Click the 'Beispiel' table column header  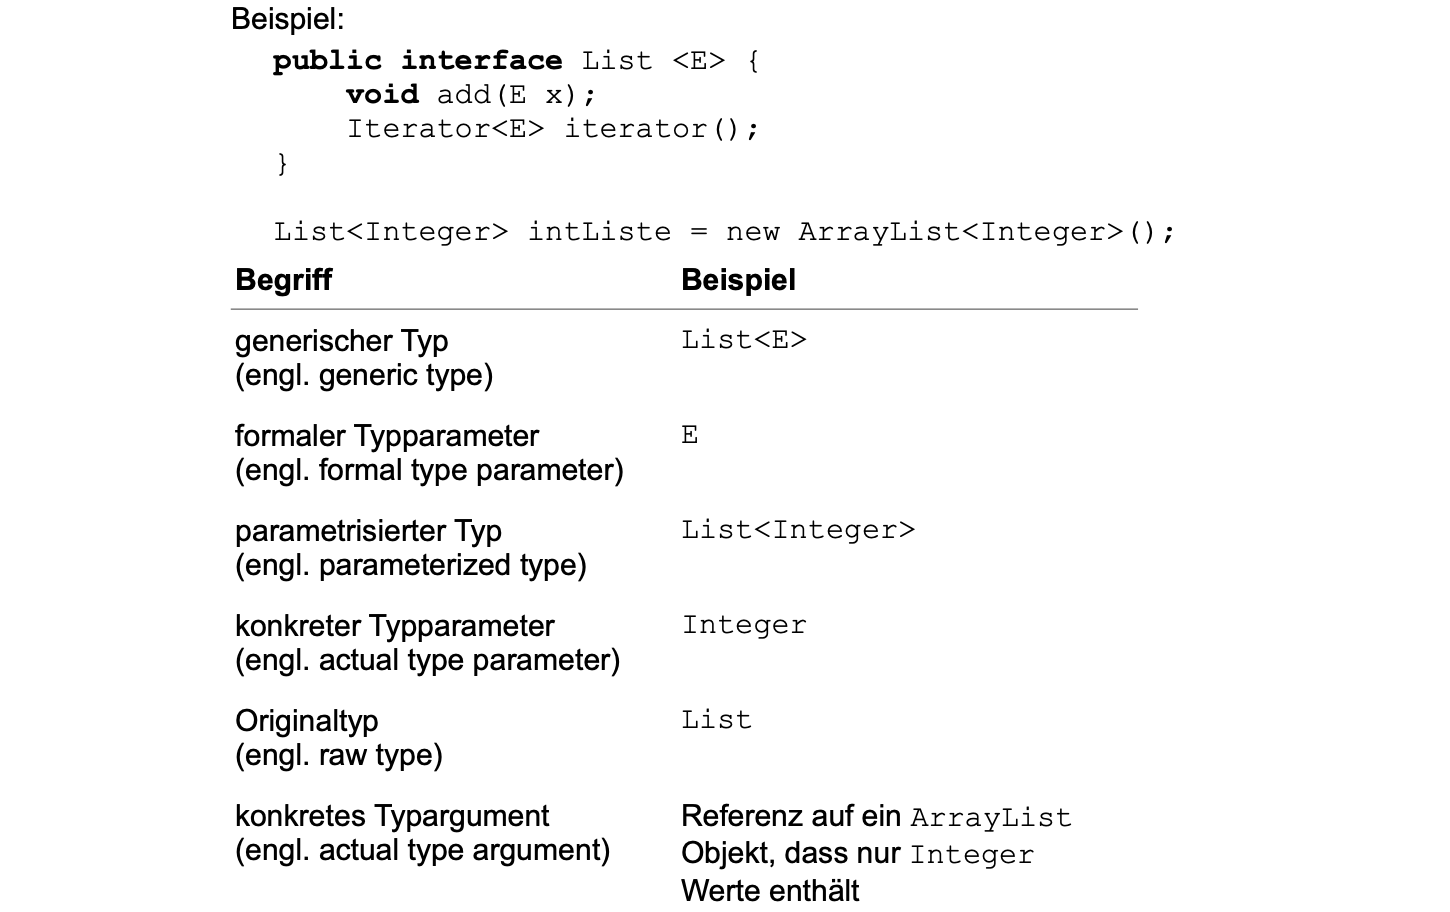738,280
